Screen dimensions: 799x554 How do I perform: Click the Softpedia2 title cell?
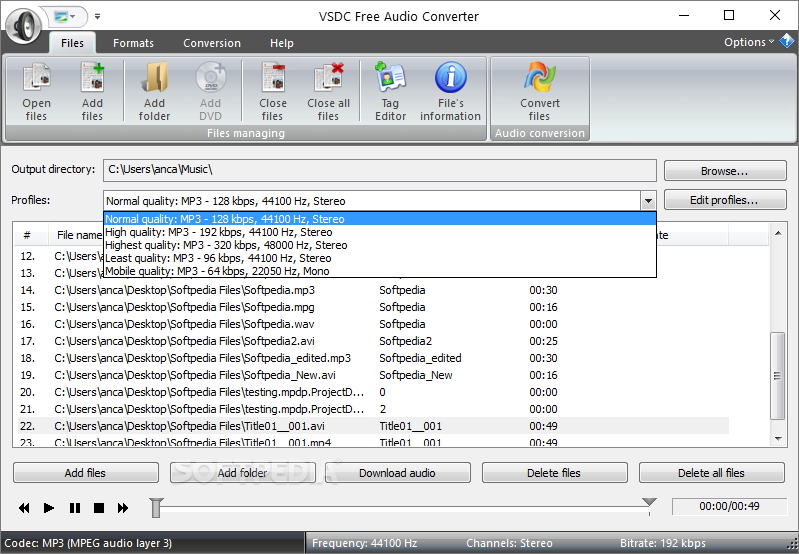point(406,341)
